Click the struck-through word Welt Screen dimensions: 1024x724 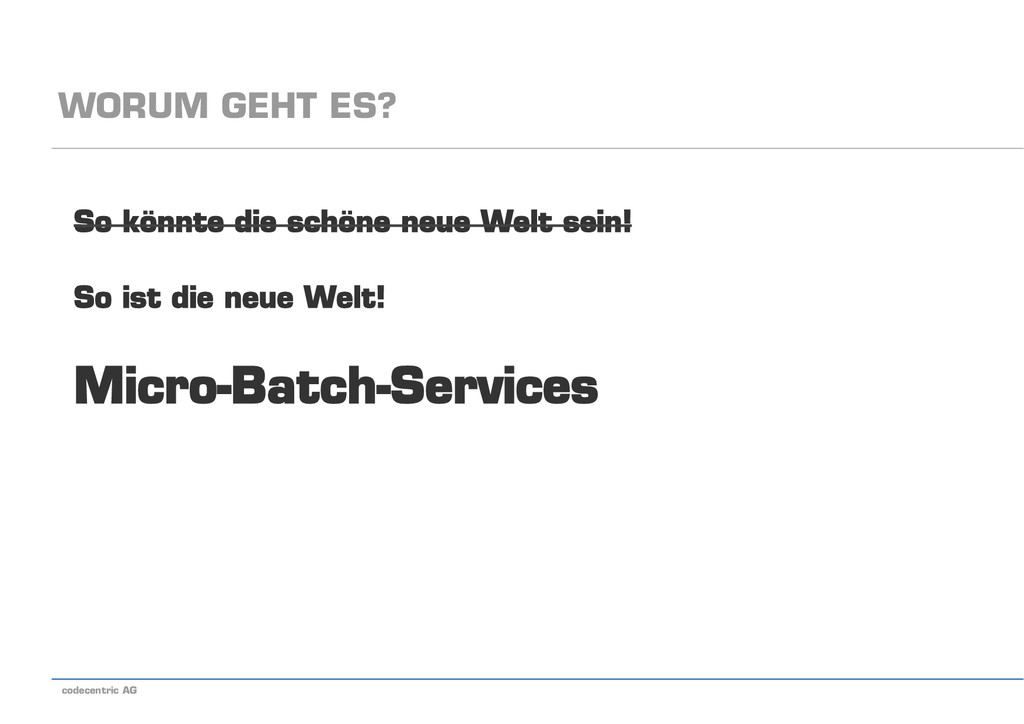[x=517, y=221]
